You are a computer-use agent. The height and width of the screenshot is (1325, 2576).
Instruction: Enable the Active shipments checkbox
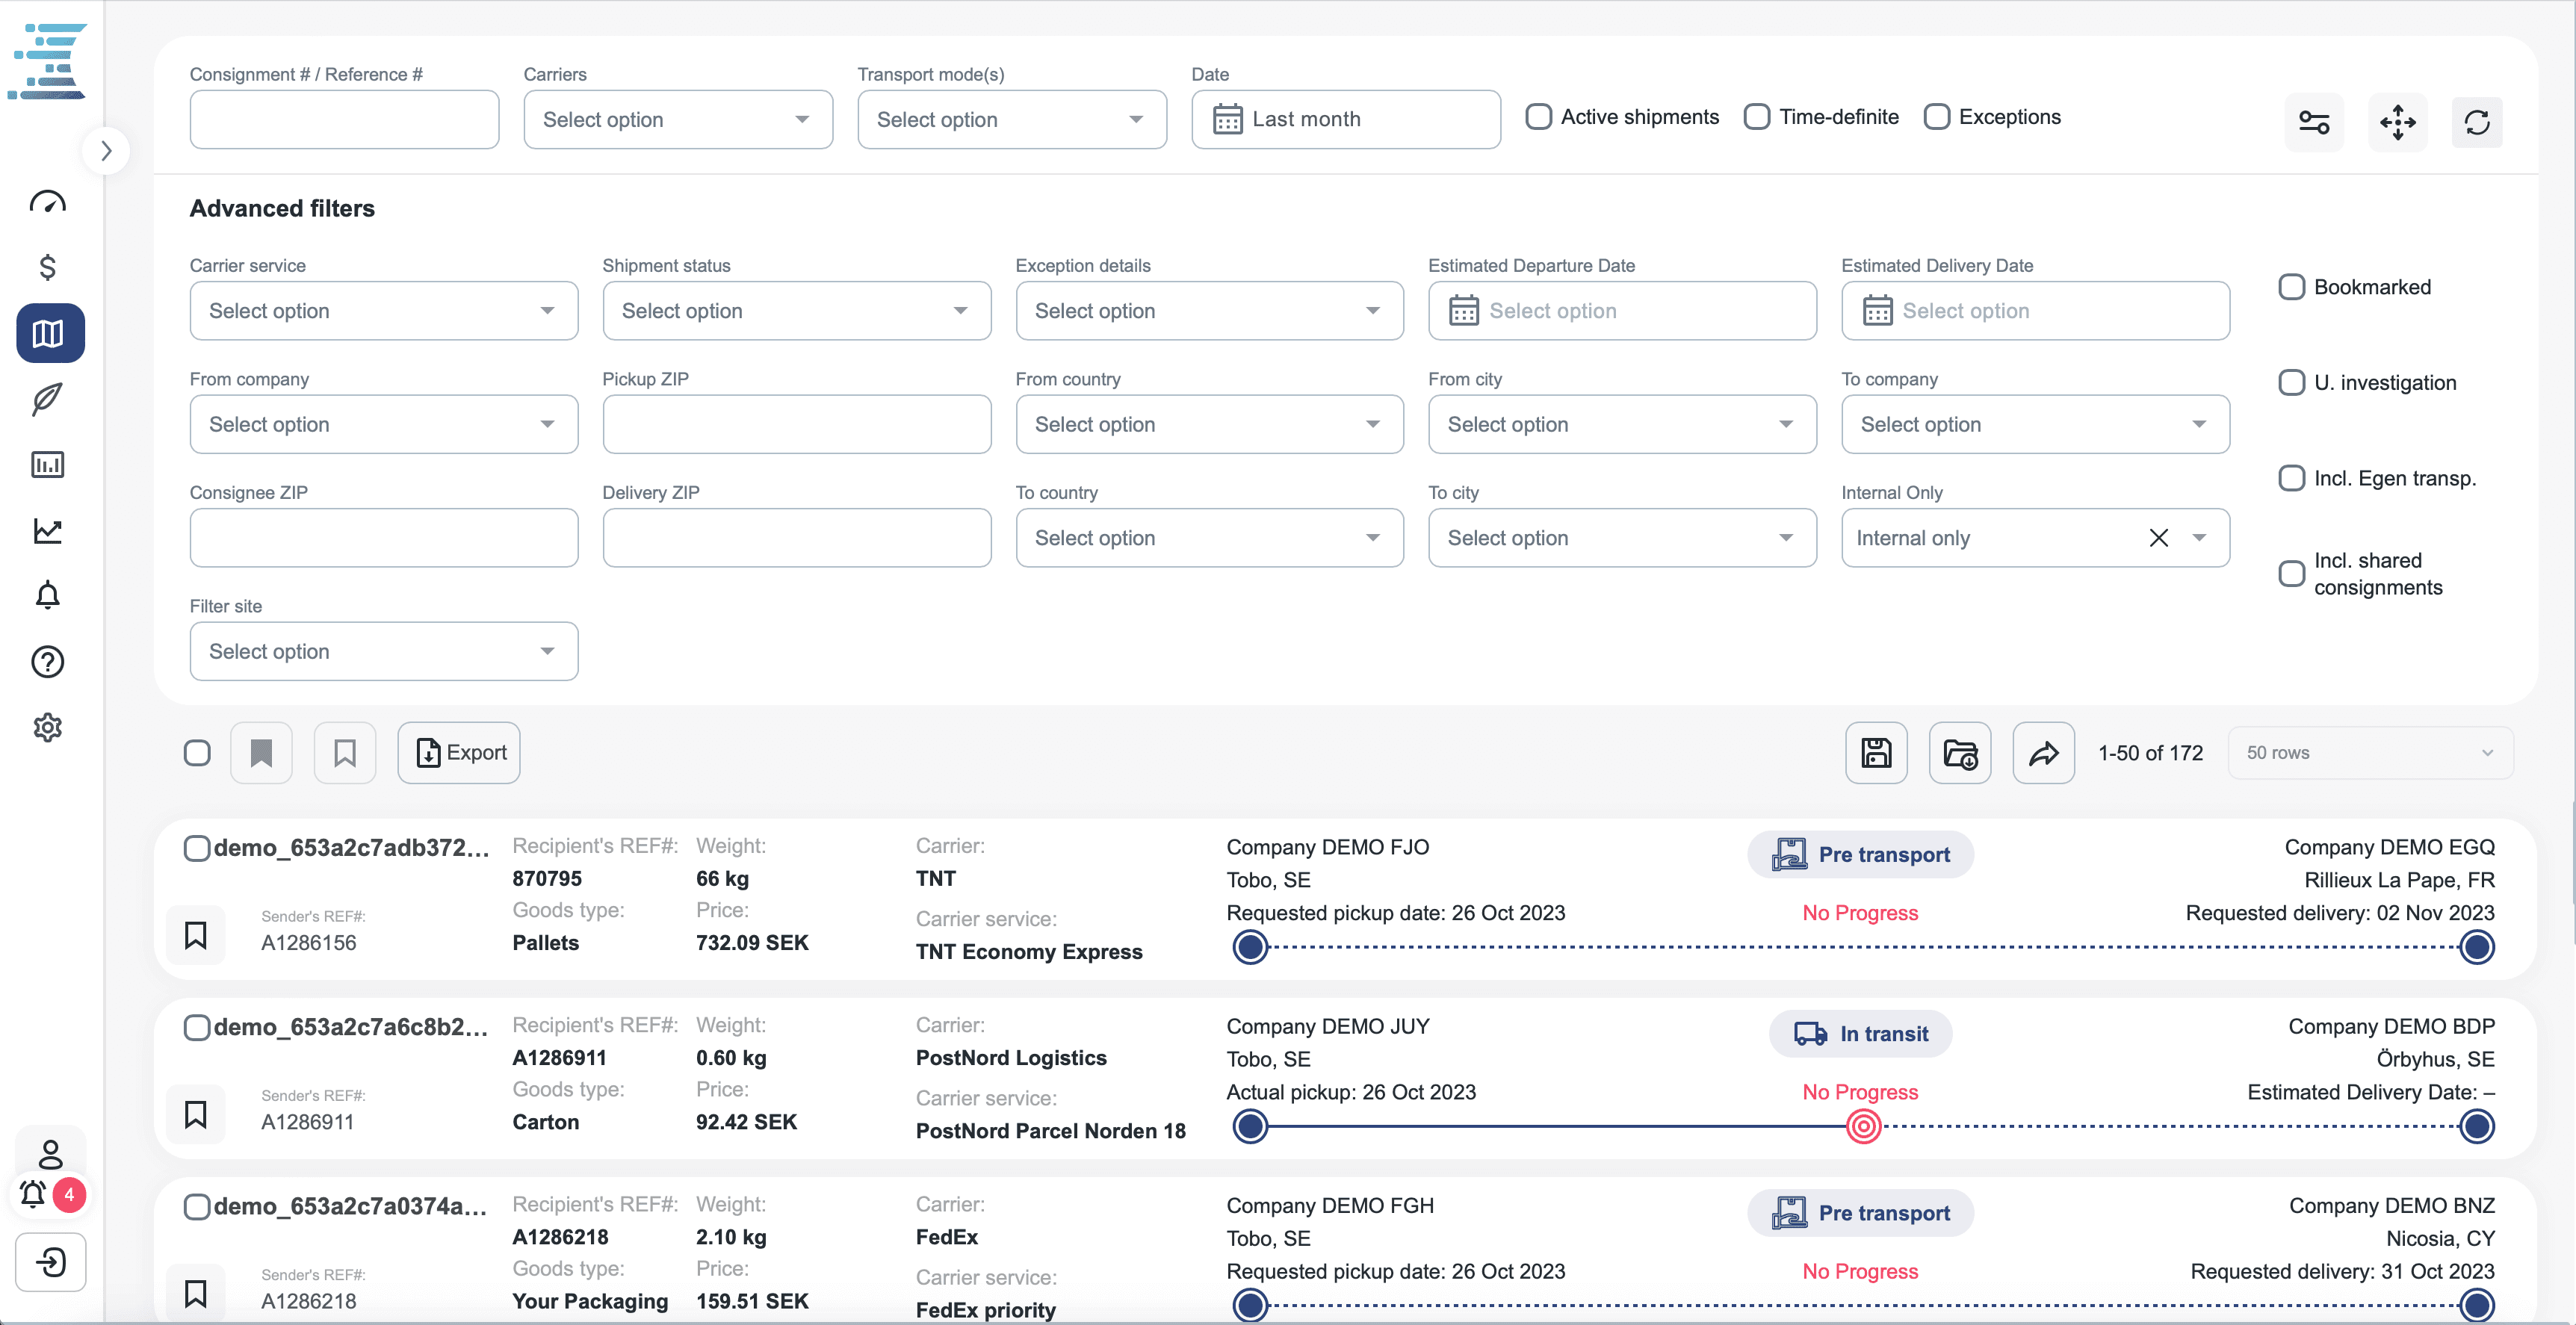(x=1539, y=117)
